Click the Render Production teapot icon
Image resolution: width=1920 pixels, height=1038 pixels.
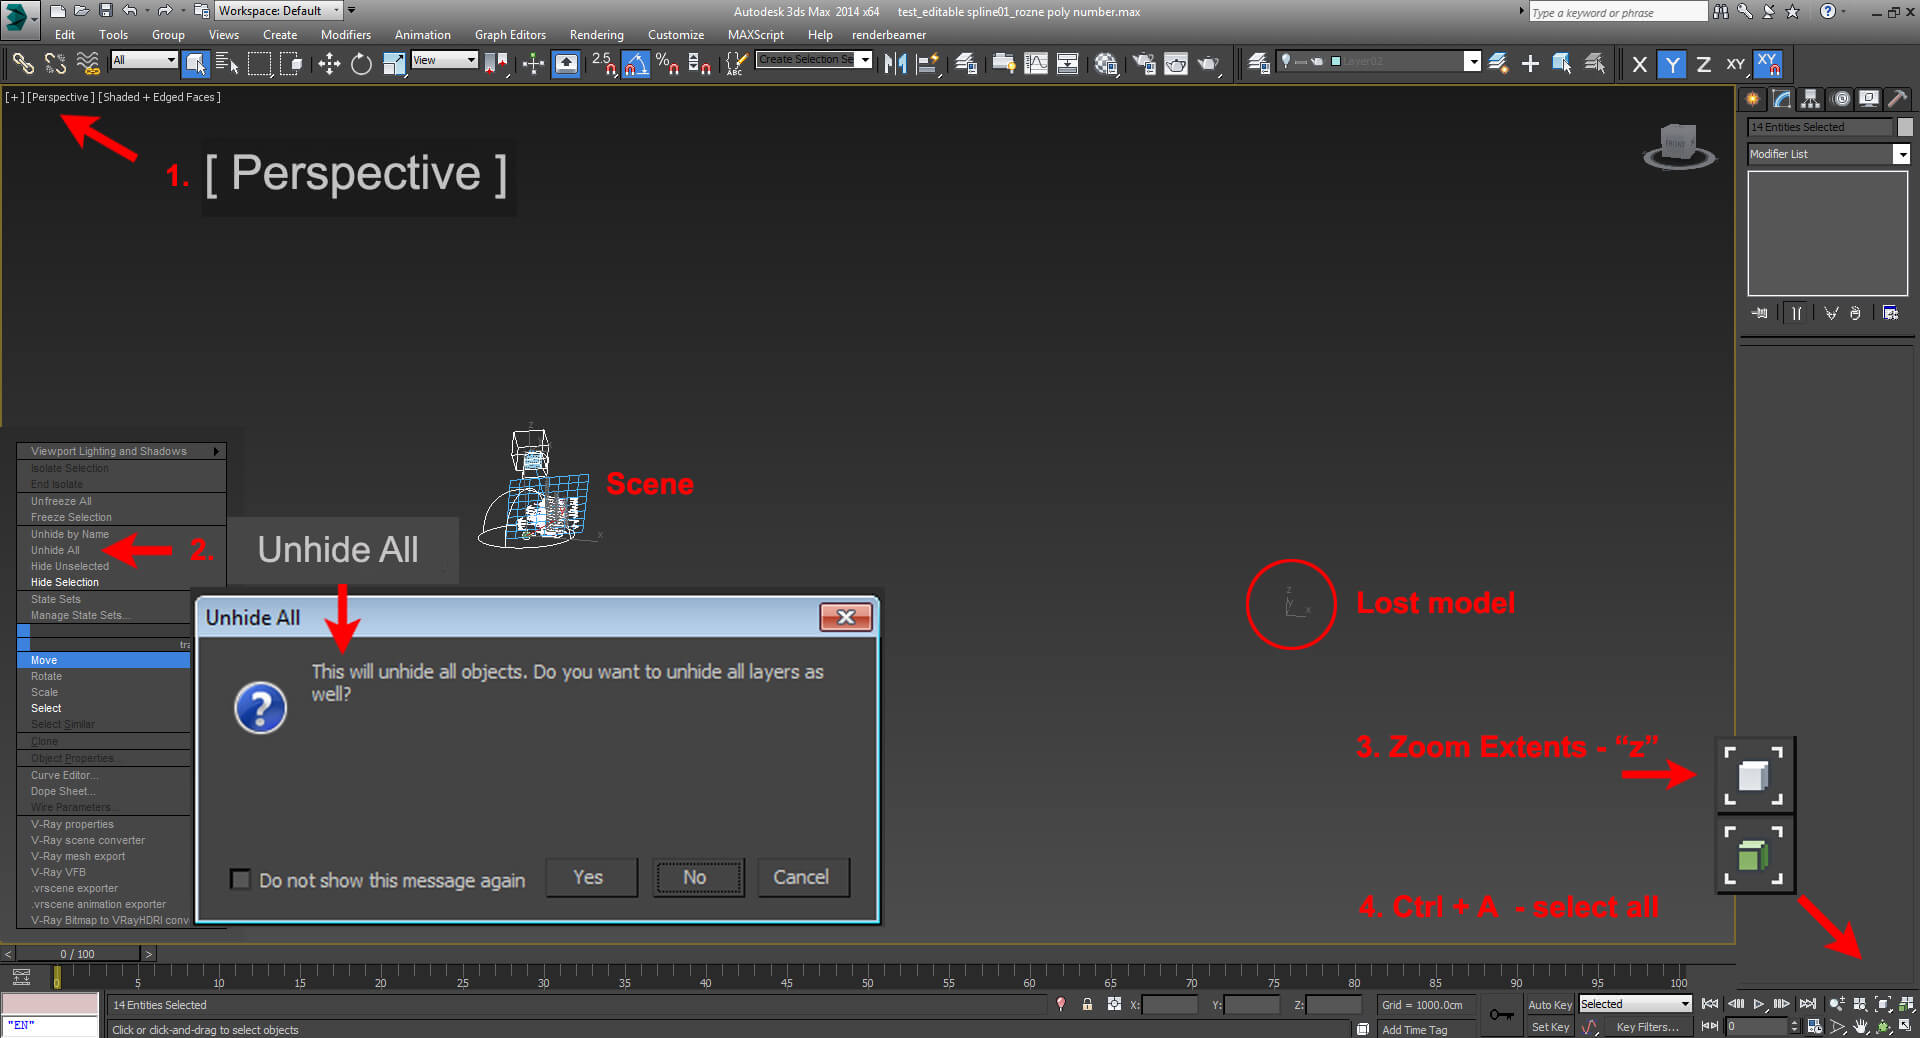click(1209, 64)
